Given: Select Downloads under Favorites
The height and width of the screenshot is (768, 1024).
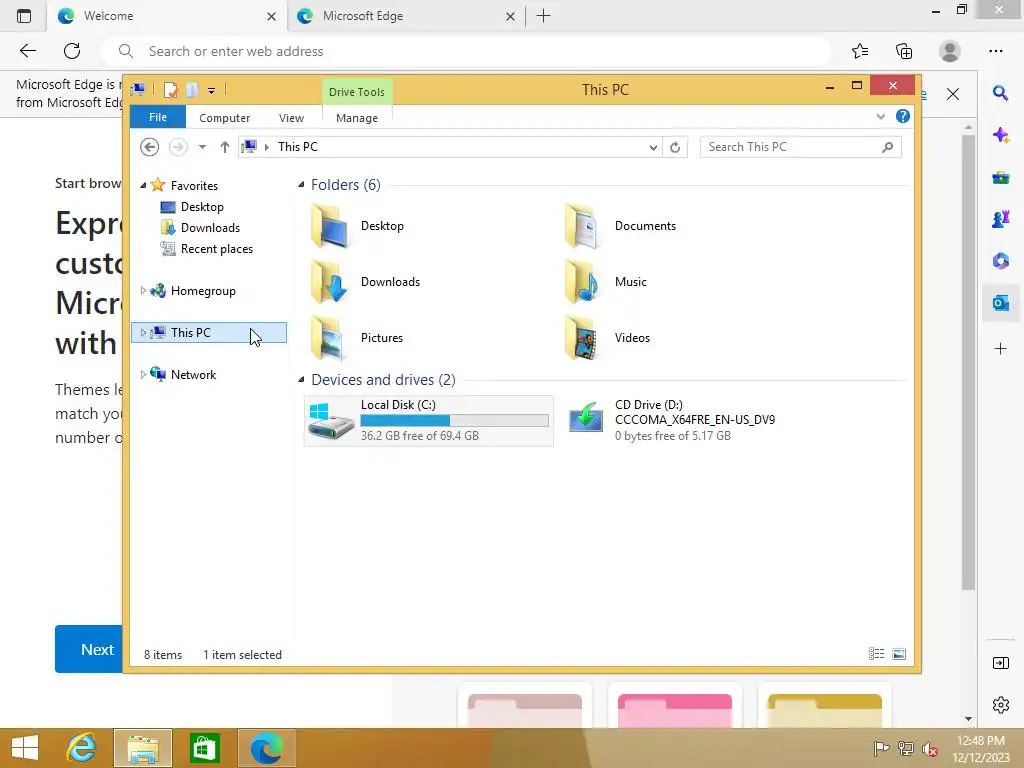Looking at the screenshot, I should point(210,228).
